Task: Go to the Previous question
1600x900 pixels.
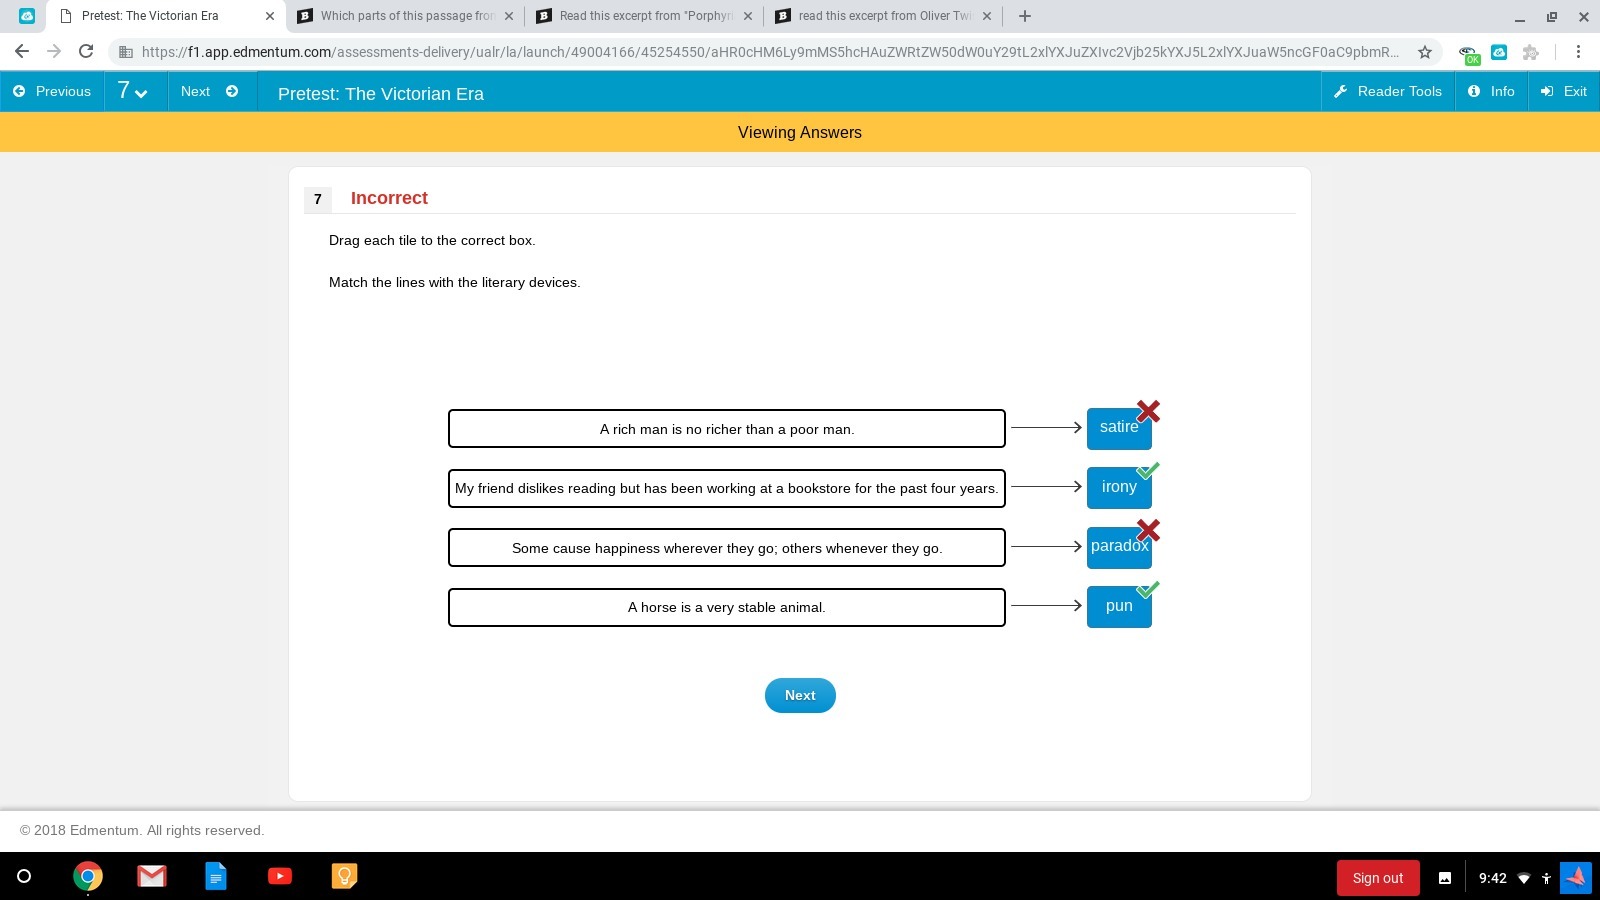Action: [52, 91]
